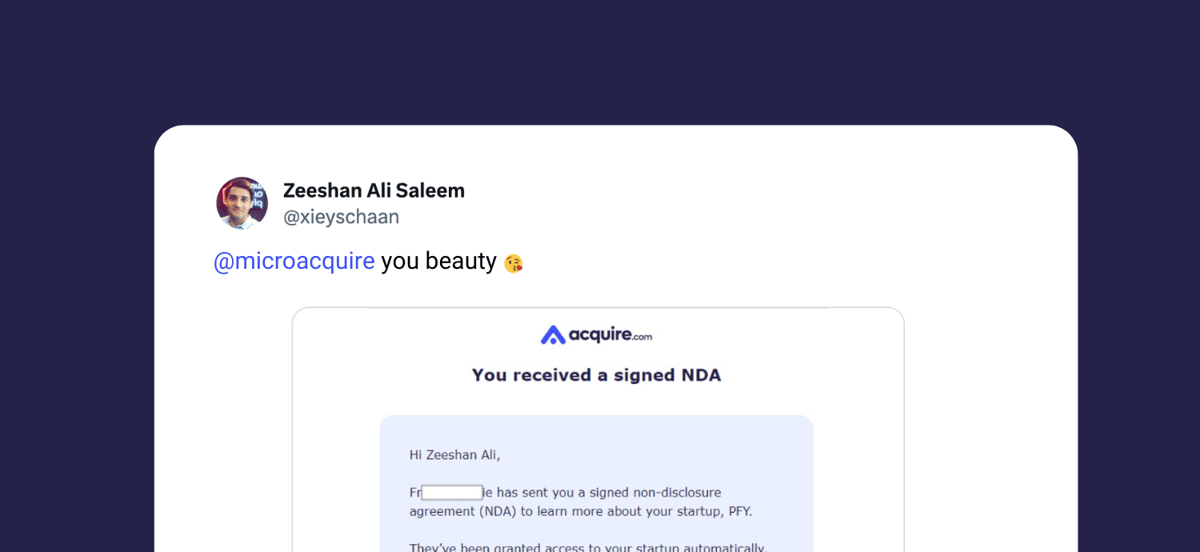Click the "They've been granted access" line
This screenshot has height=552, width=1200.
(x=588, y=547)
